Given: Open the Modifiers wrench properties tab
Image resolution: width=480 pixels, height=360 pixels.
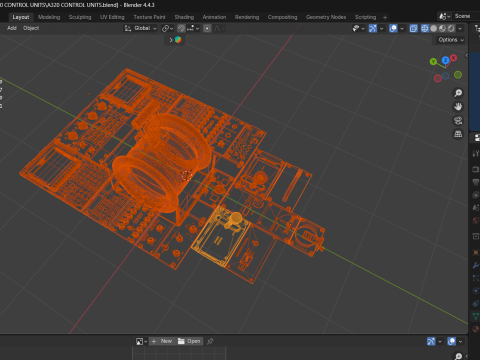Looking at the screenshot, I should click(476, 265).
